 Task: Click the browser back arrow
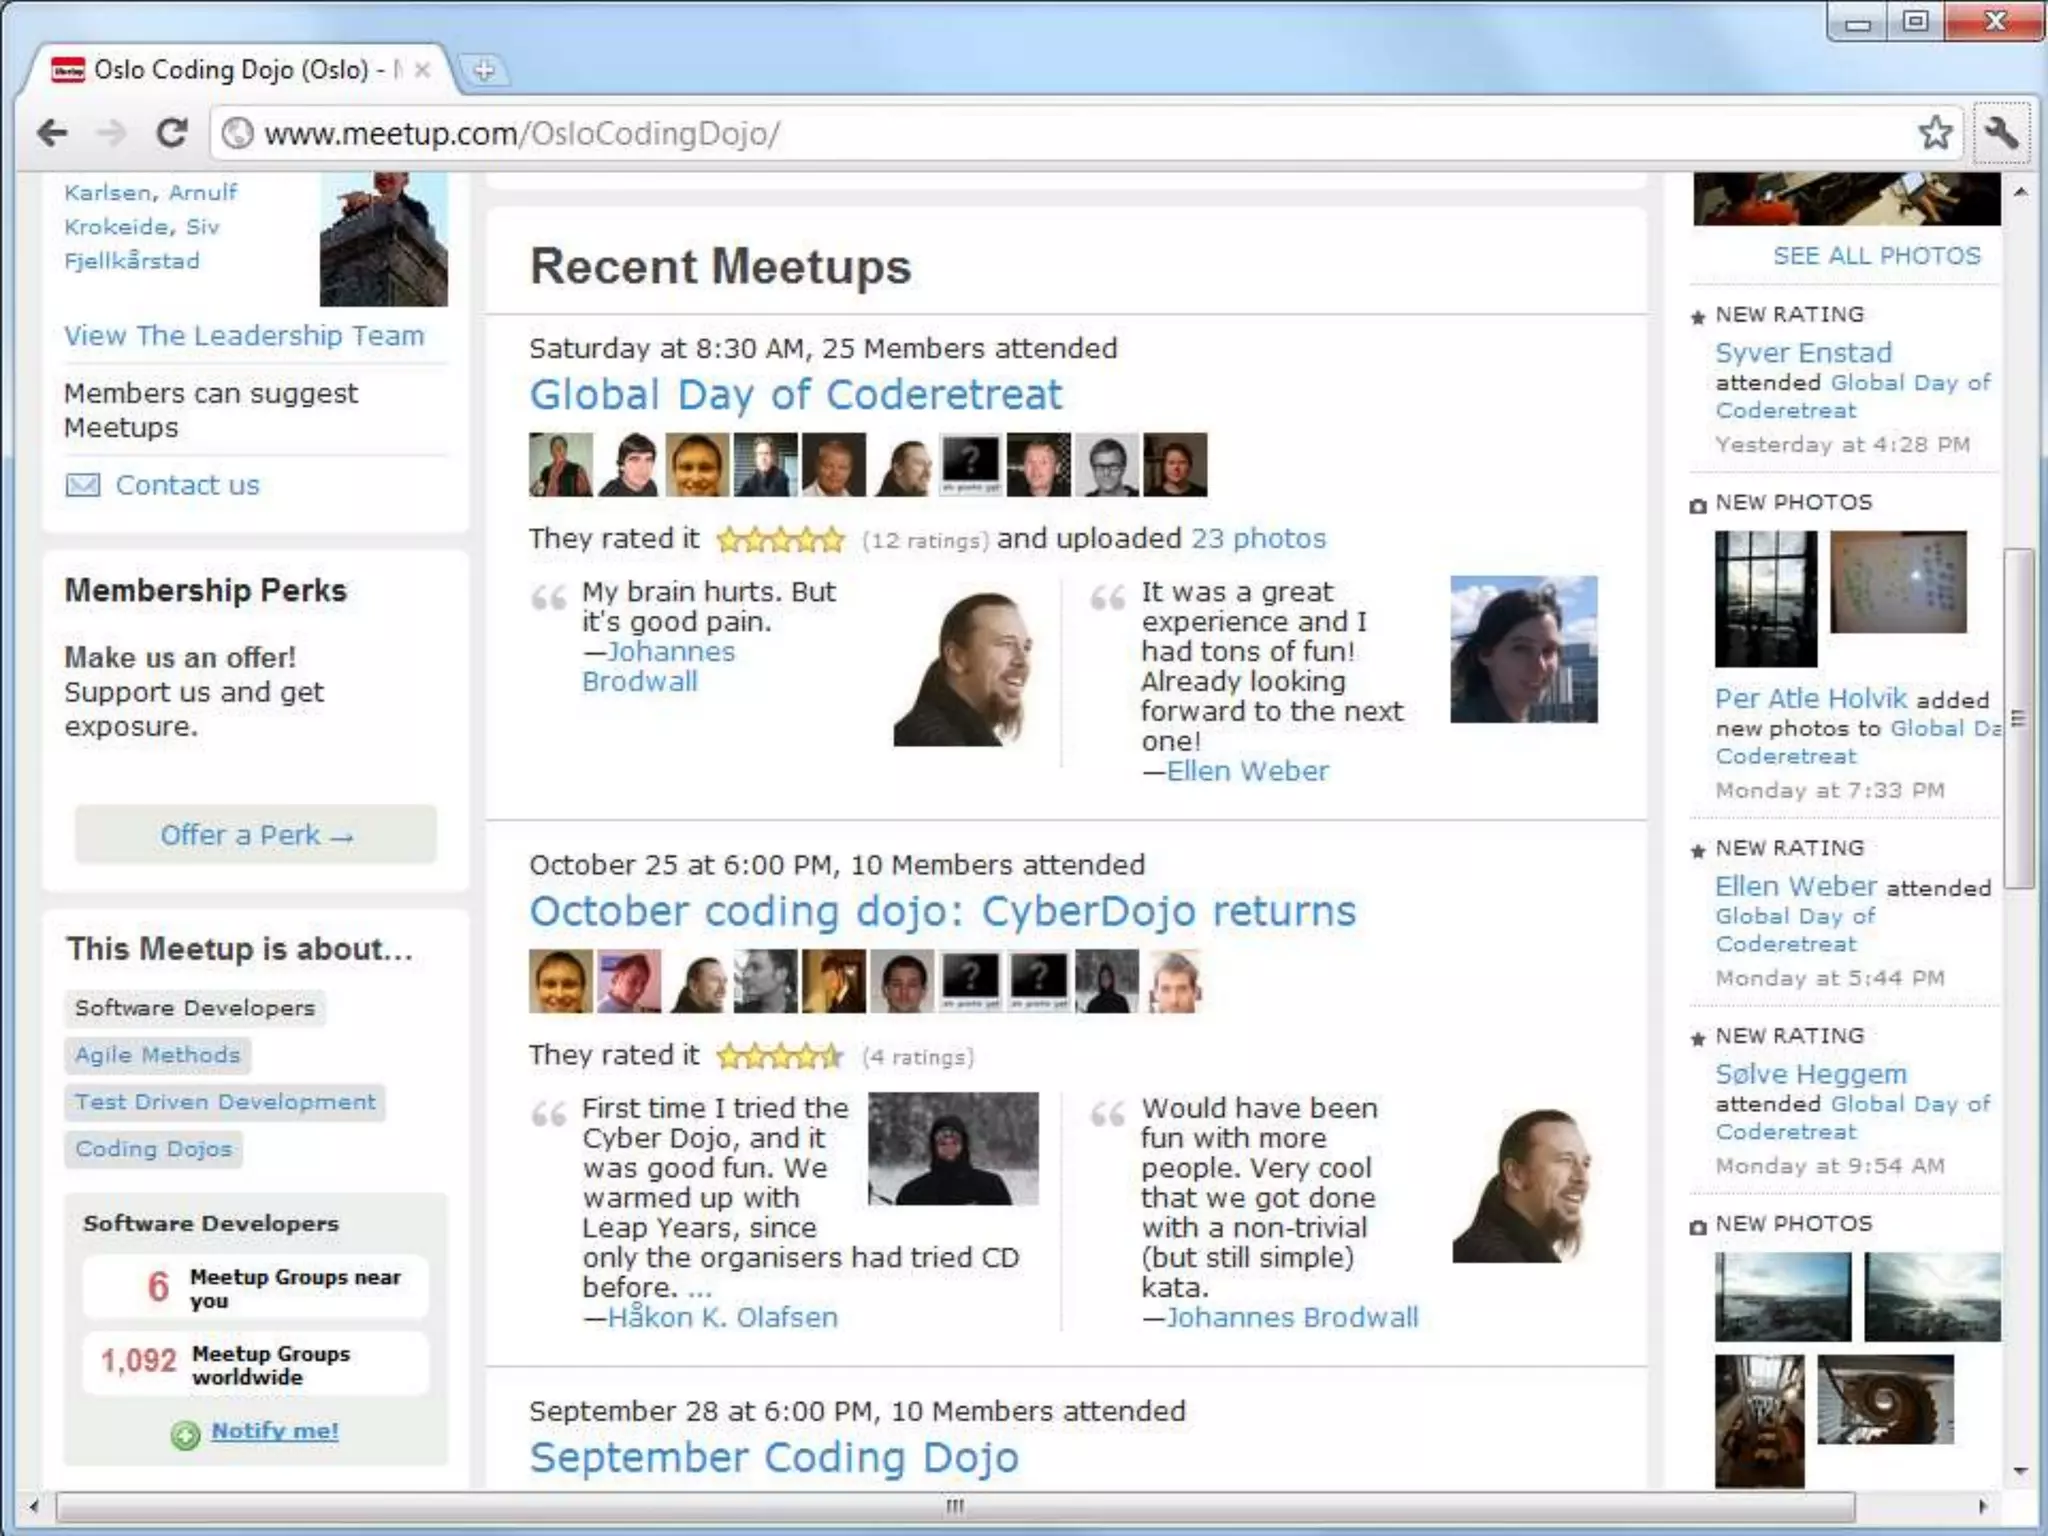coord(52,133)
